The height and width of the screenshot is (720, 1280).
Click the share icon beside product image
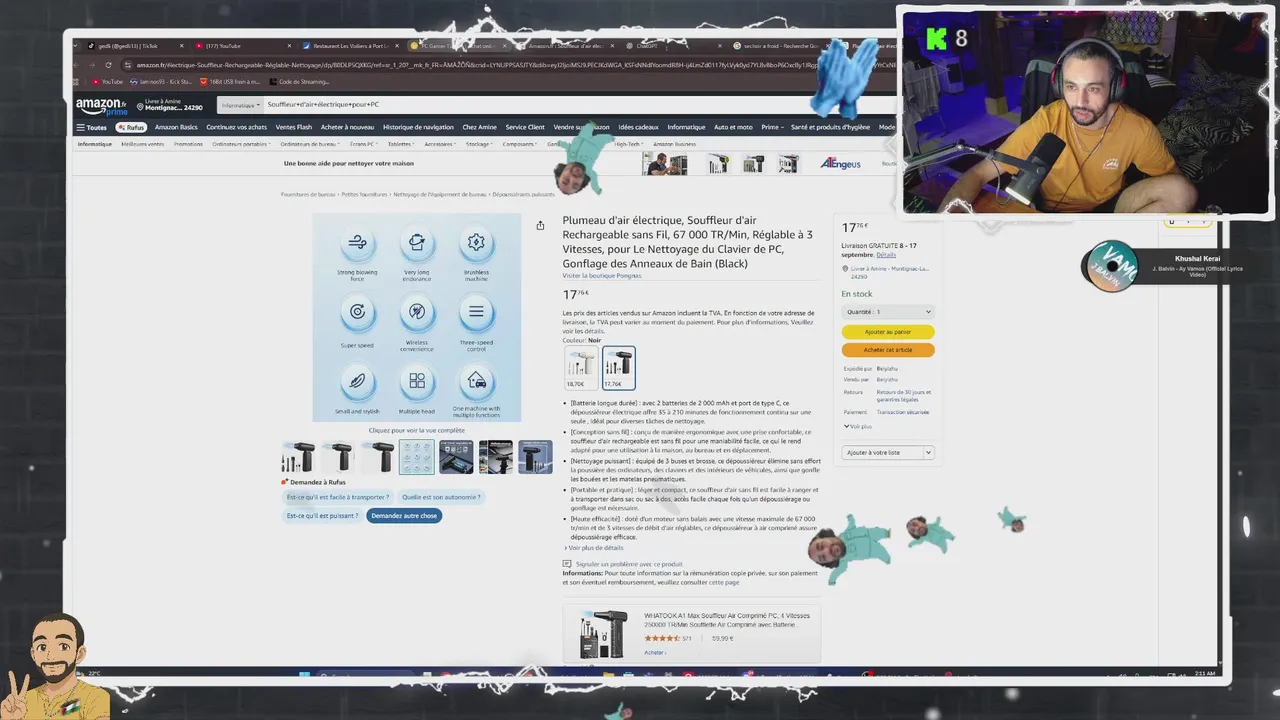pos(540,226)
